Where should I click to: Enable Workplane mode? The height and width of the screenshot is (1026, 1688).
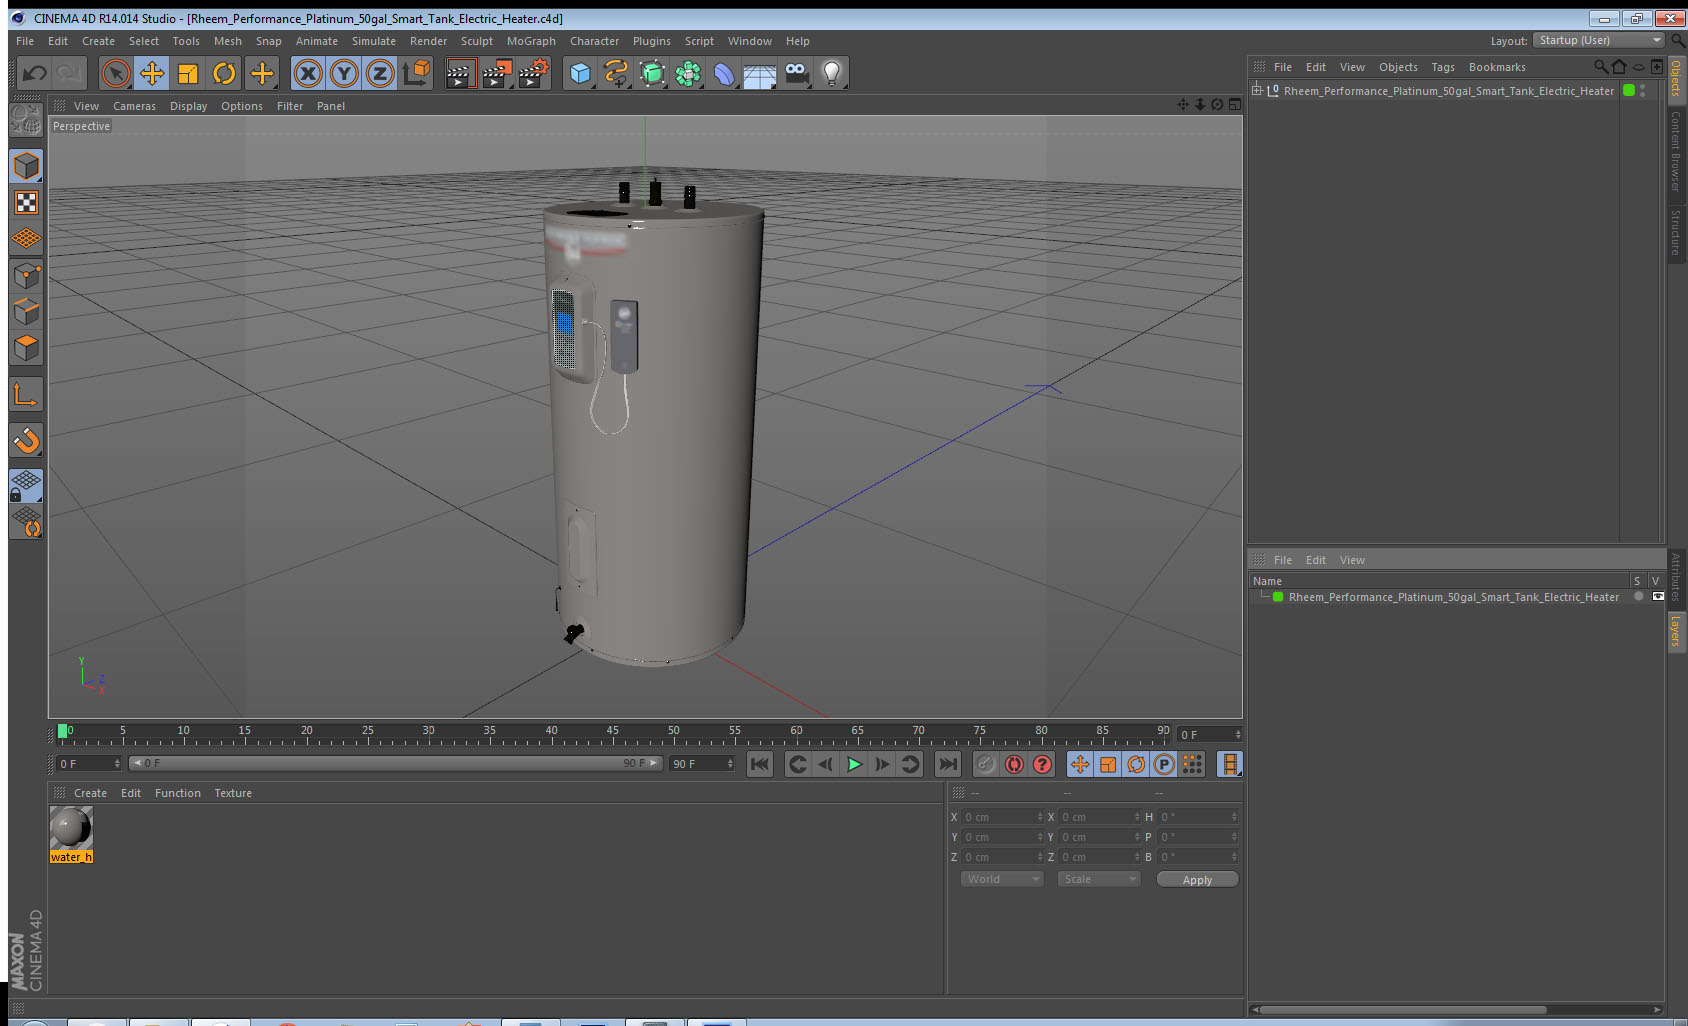pyautogui.click(x=26, y=239)
